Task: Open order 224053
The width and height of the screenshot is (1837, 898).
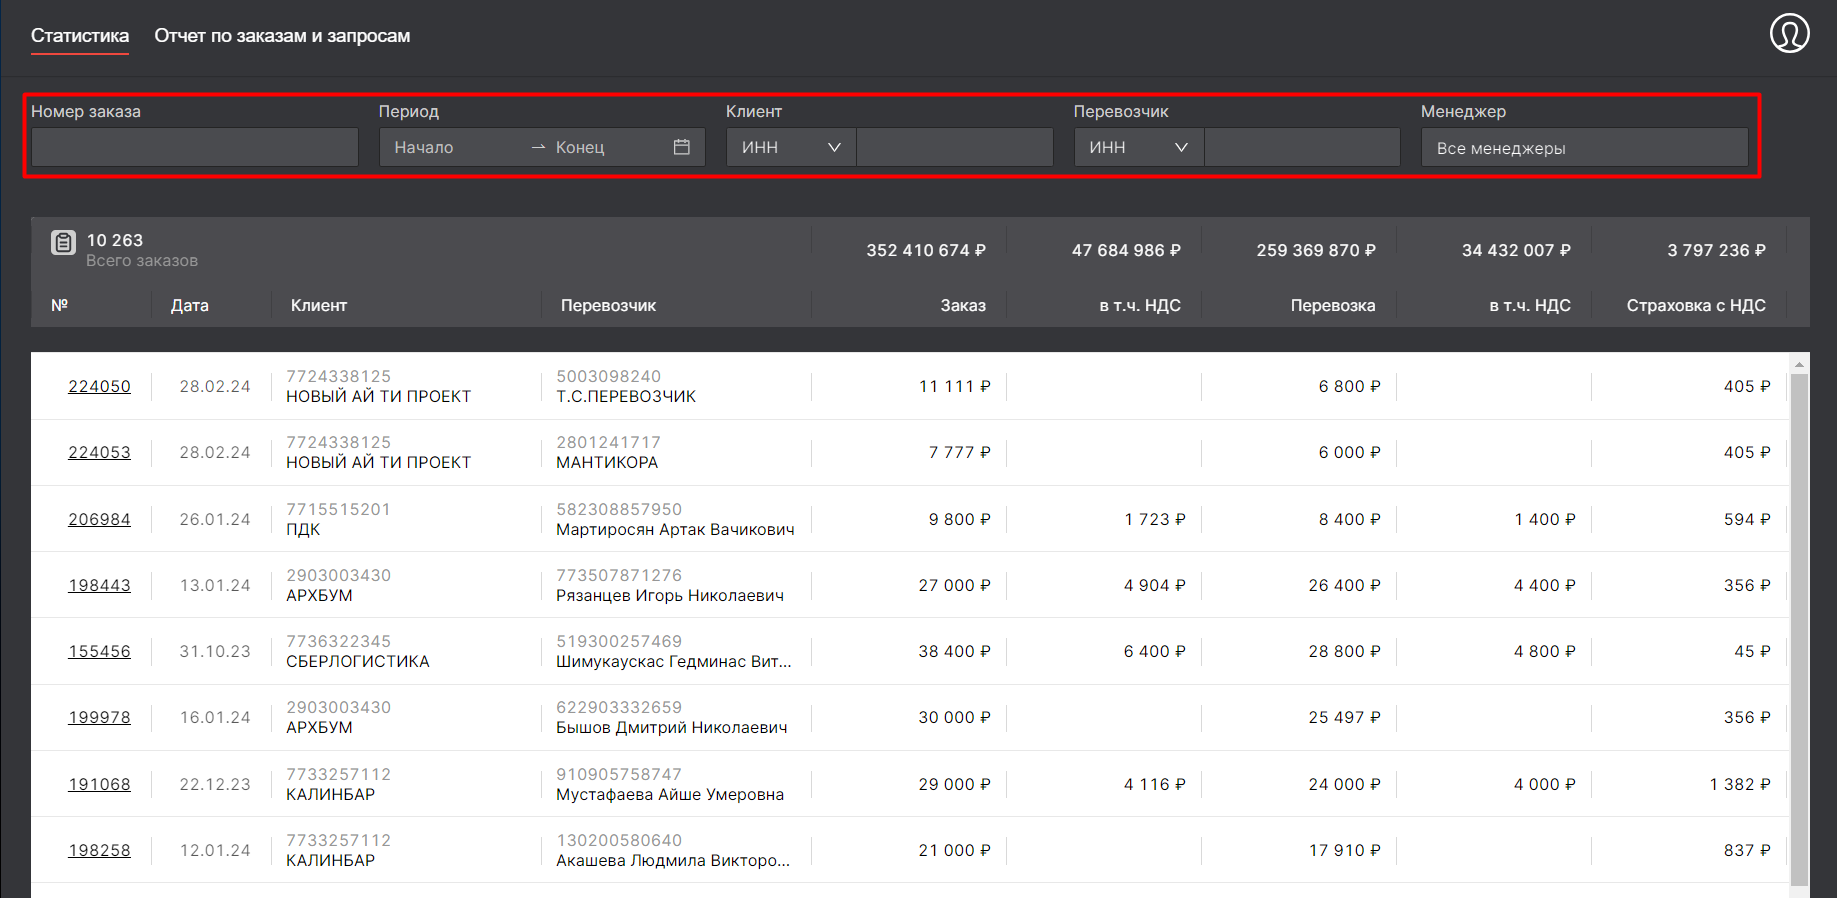Action: click(99, 452)
